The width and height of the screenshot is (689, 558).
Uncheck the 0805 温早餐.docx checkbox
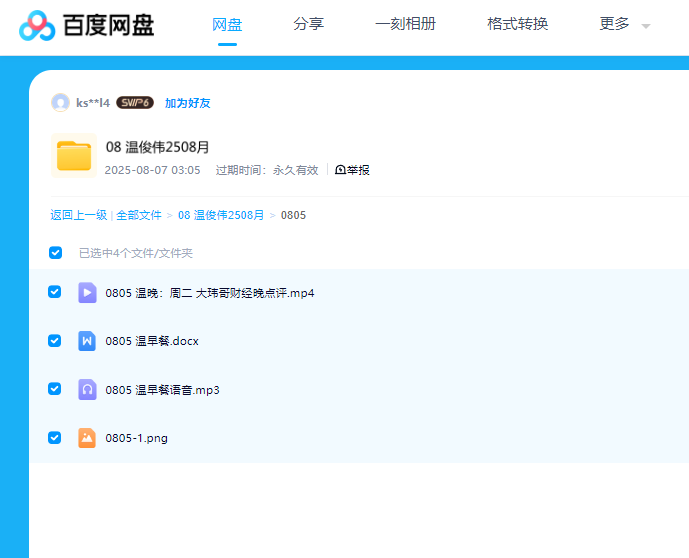[x=55, y=340]
